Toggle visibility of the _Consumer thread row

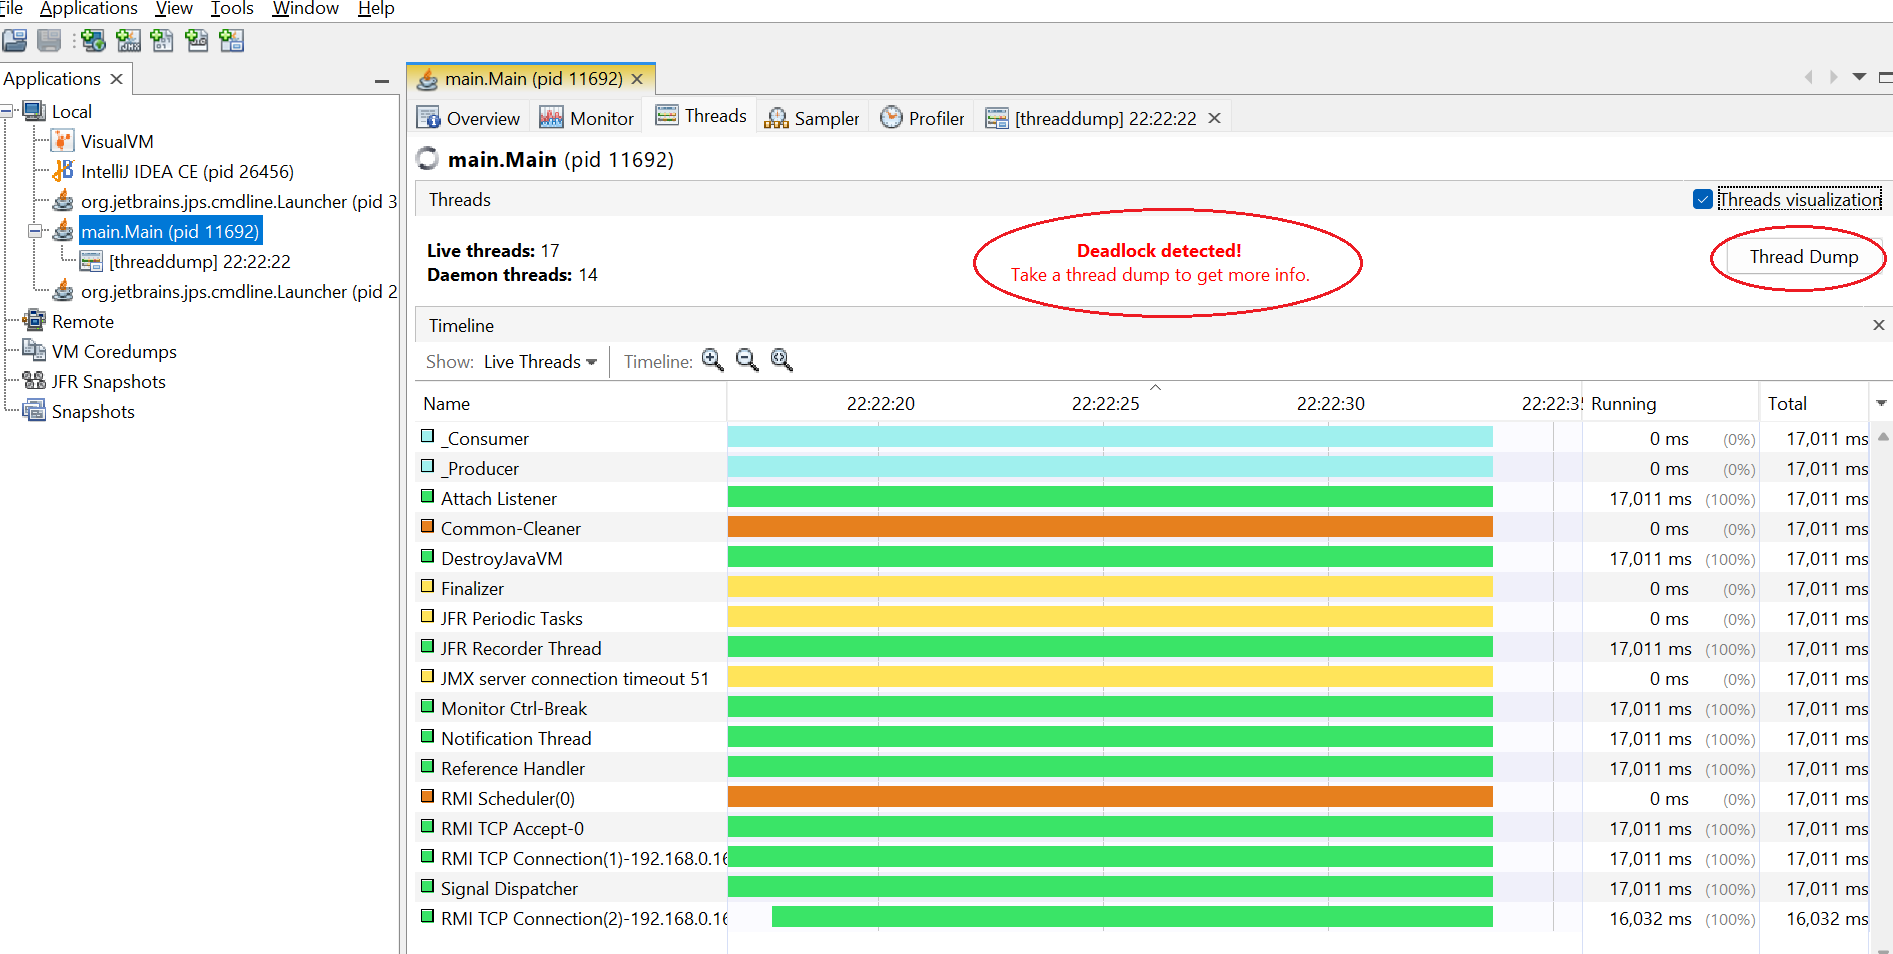(x=427, y=437)
